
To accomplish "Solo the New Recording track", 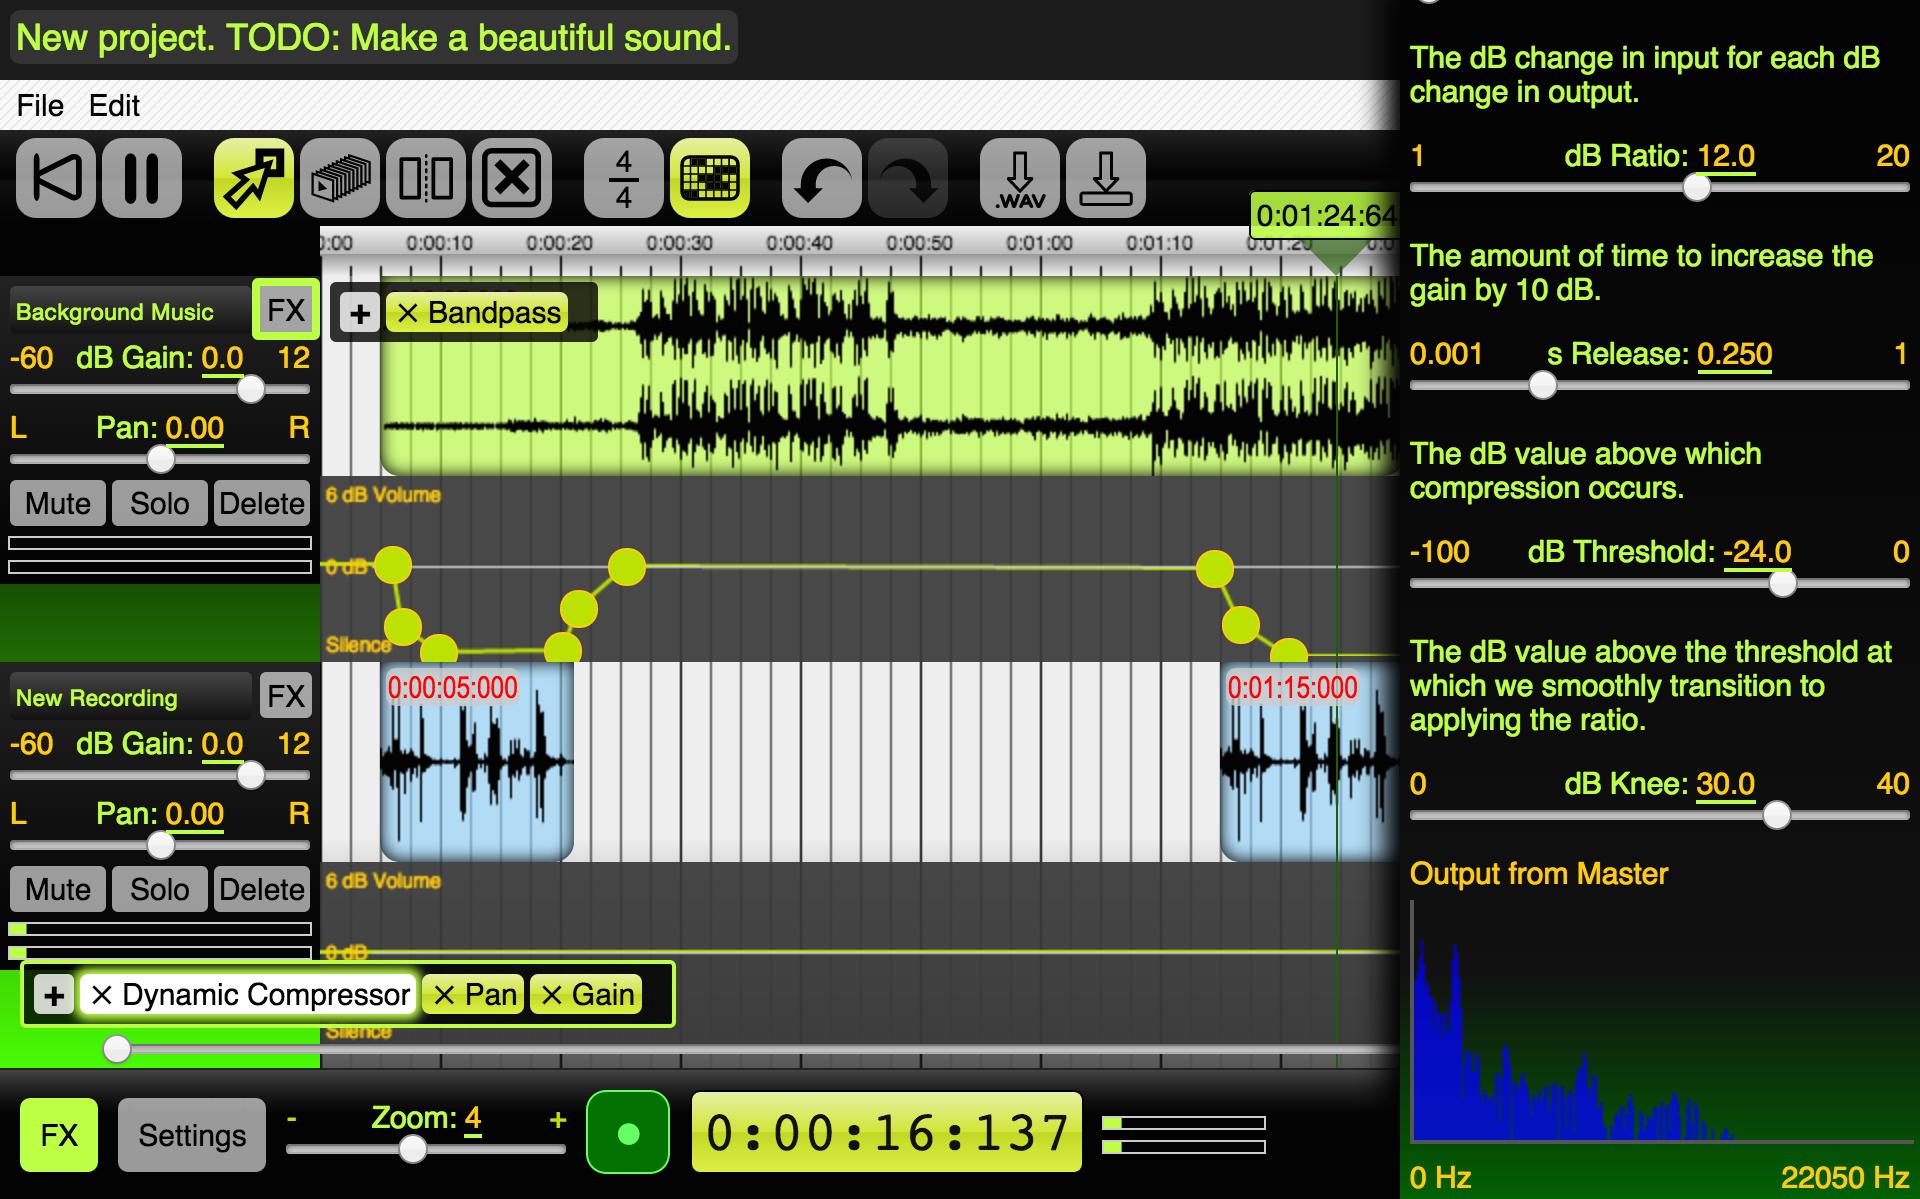I will coord(160,888).
